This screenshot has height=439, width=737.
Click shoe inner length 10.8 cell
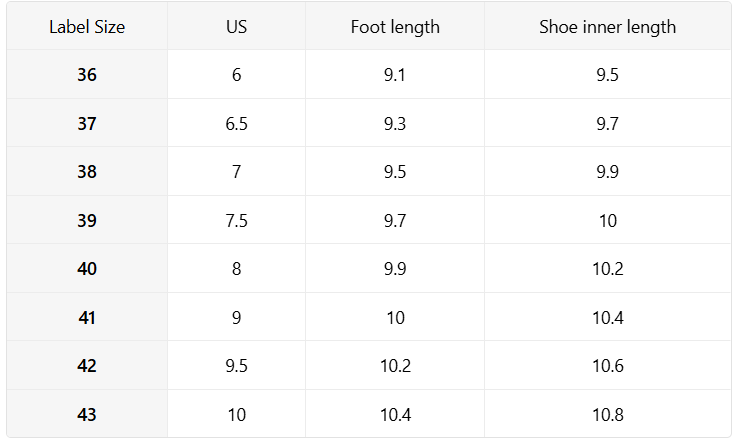(x=607, y=414)
